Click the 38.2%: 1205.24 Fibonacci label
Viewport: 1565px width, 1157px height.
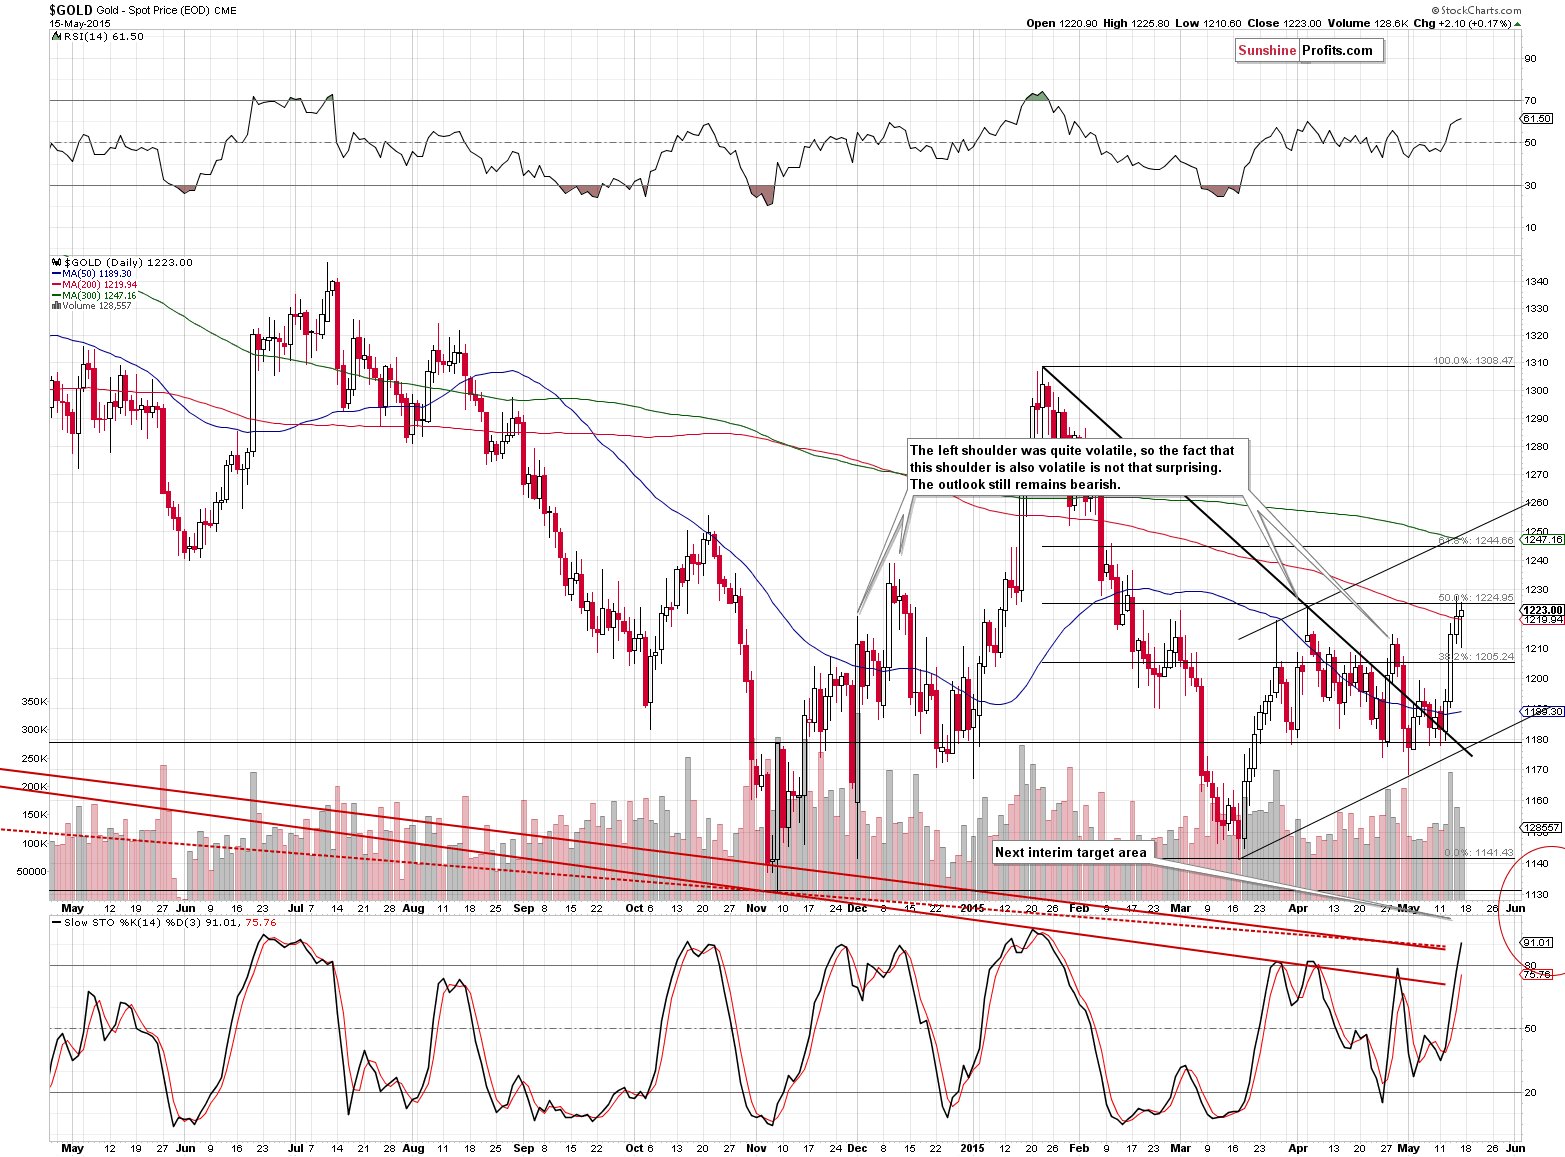tap(1476, 657)
